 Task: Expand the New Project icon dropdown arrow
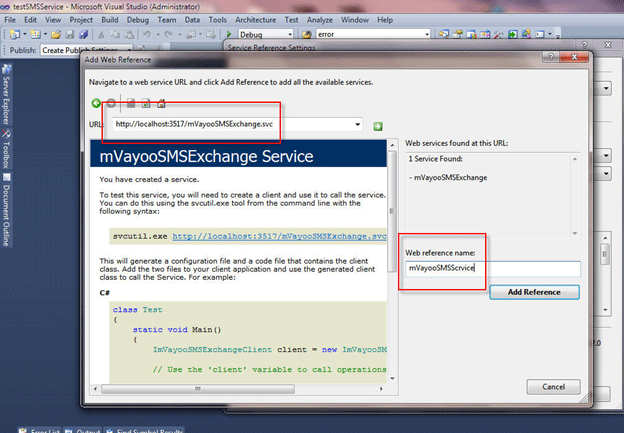coord(24,35)
